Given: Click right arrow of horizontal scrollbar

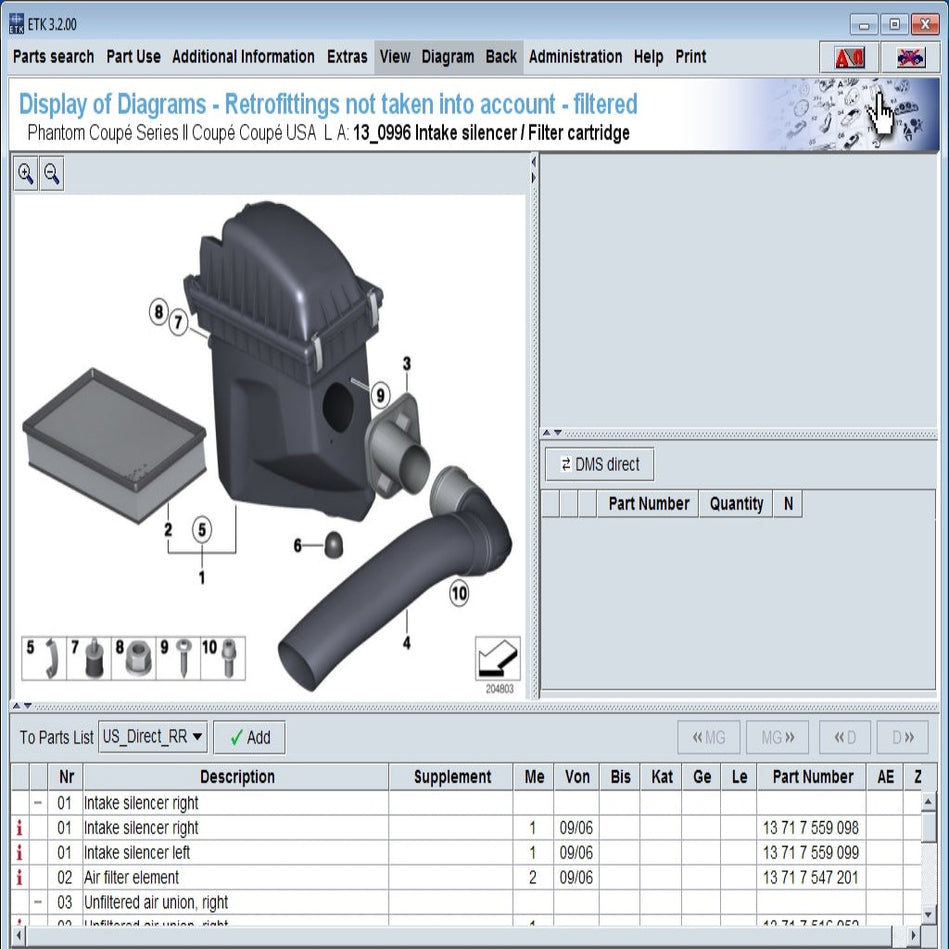Looking at the screenshot, I should (914, 935).
